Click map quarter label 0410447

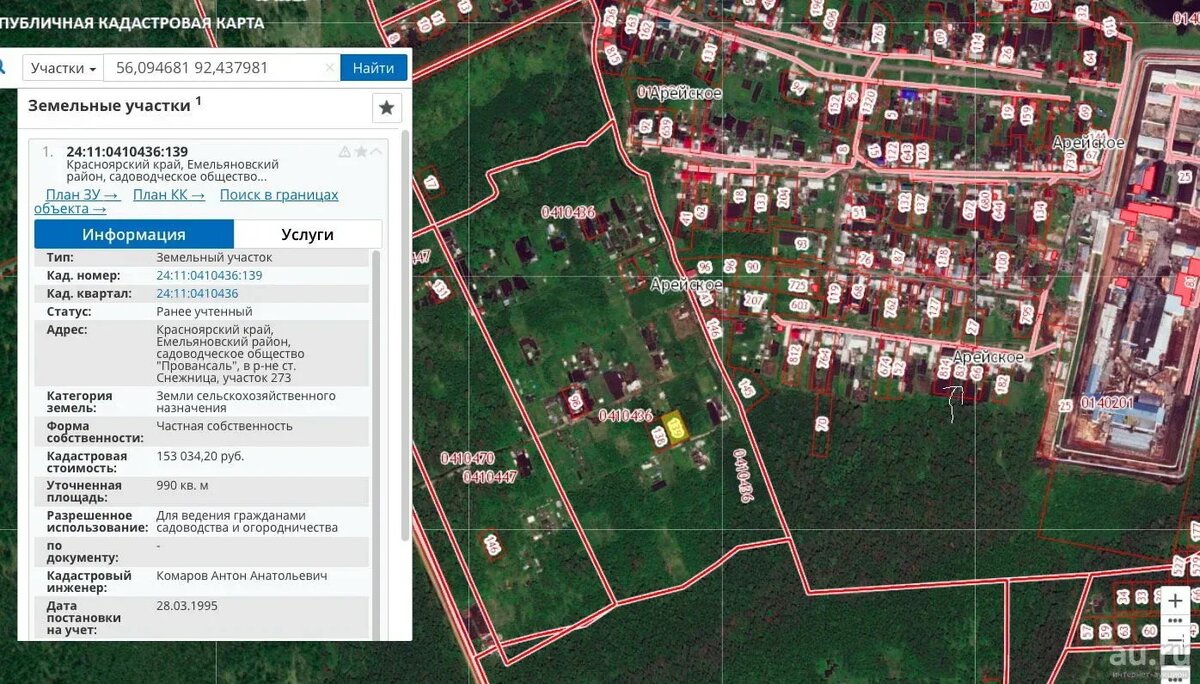coord(490,477)
